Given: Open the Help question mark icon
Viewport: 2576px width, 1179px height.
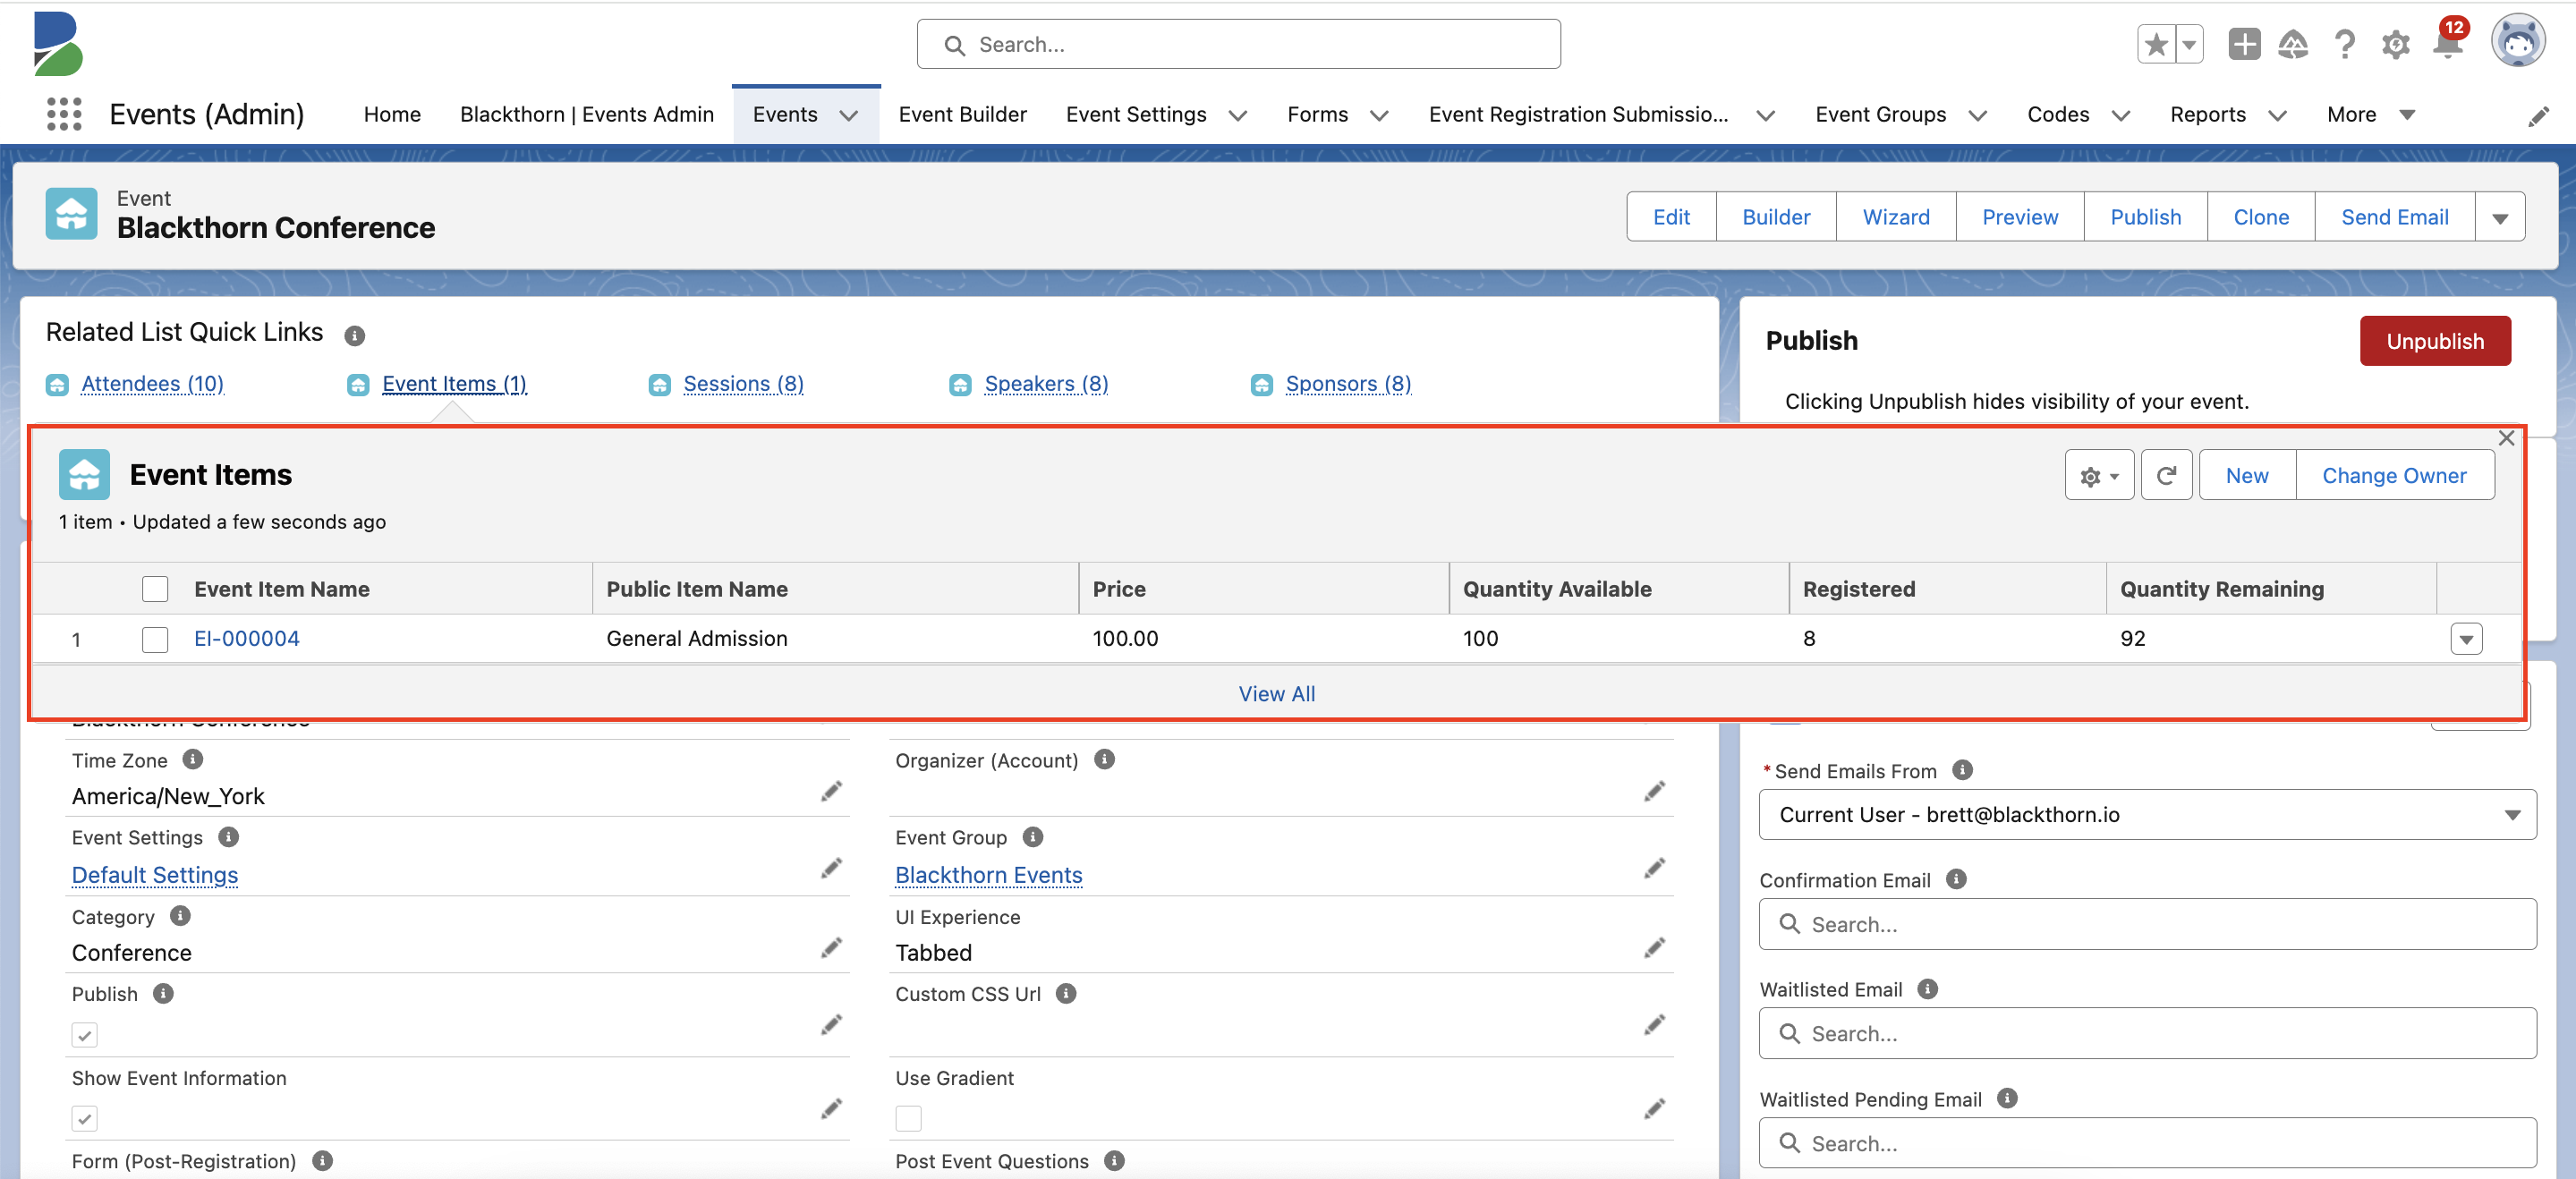Looking at the screenshot, I should pyautogui.click(x=2345, y=45).
